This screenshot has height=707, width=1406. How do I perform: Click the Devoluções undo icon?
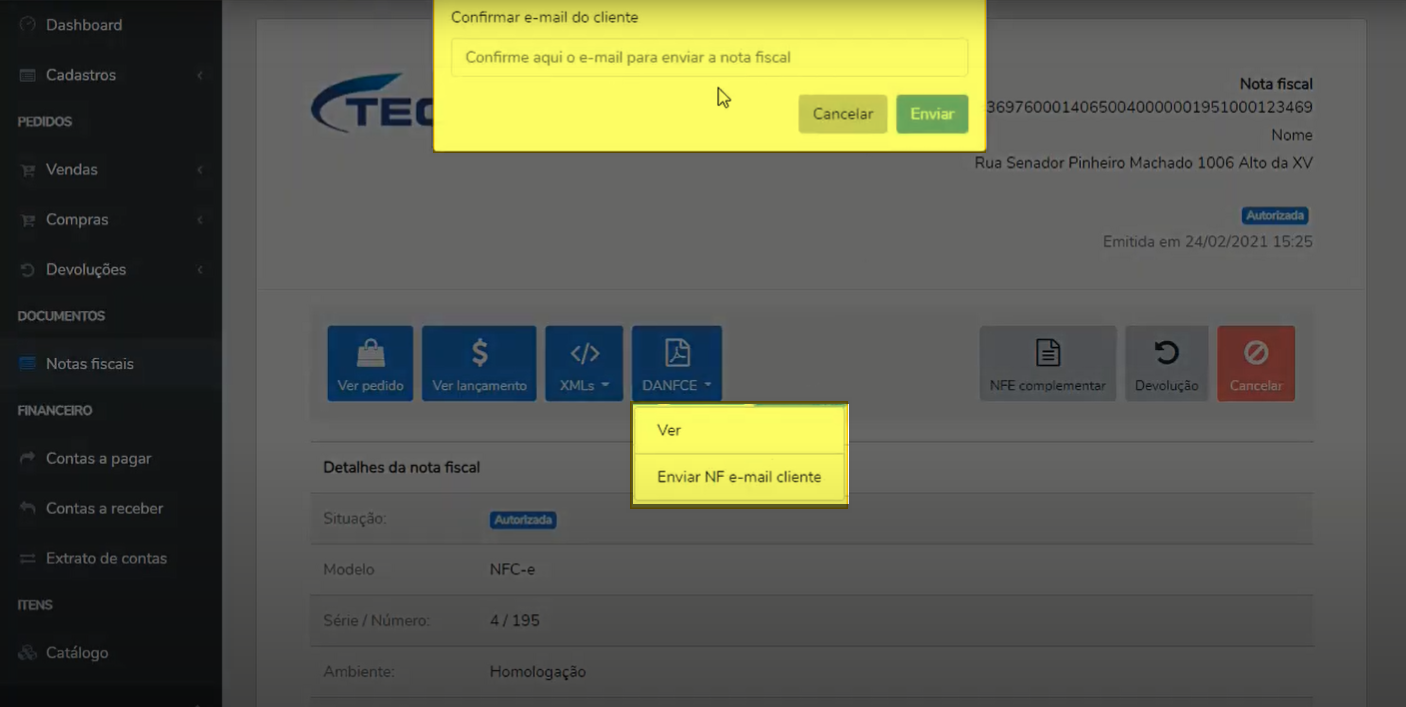point(28,270)
